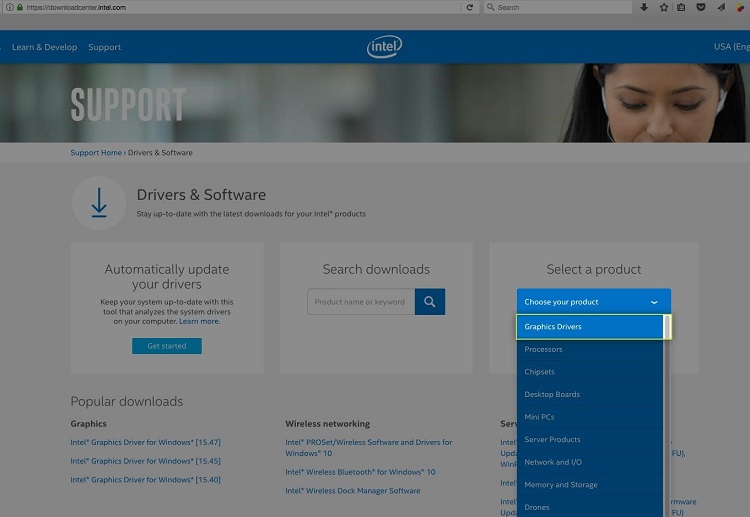The image size is (750, 517).
Task: Bookmark page with the star icon
Action: [x=663, y=7]
